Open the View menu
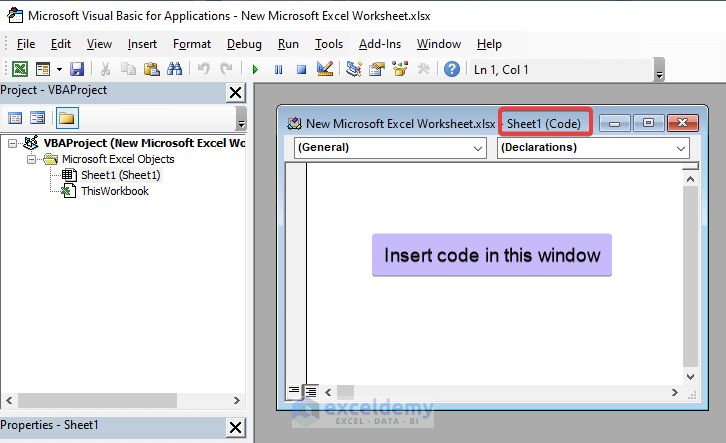Viewport: 726px width, 443px height. (x=99, y=44)
